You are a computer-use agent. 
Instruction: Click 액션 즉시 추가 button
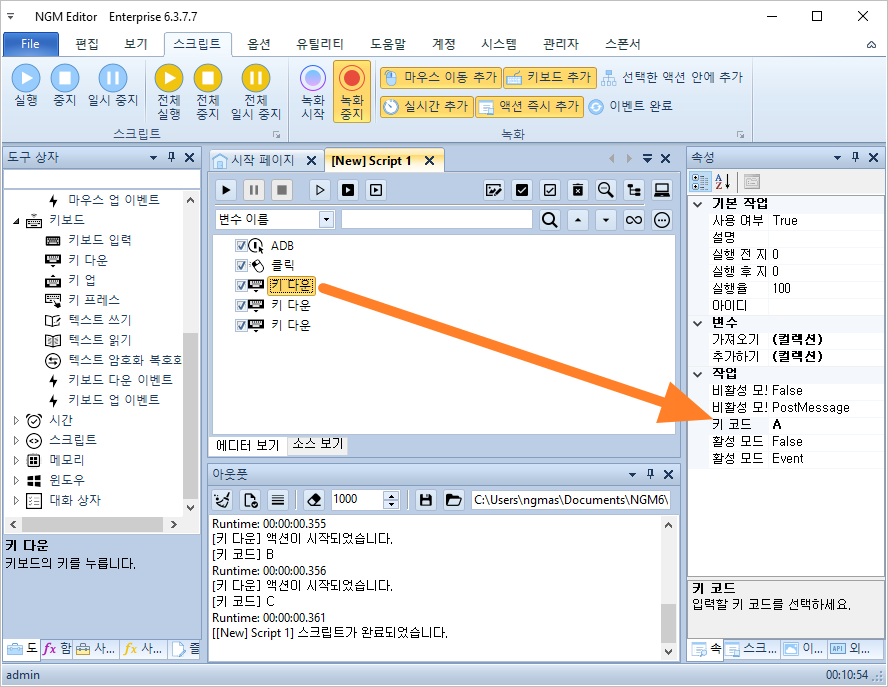(x=529, y=106)
